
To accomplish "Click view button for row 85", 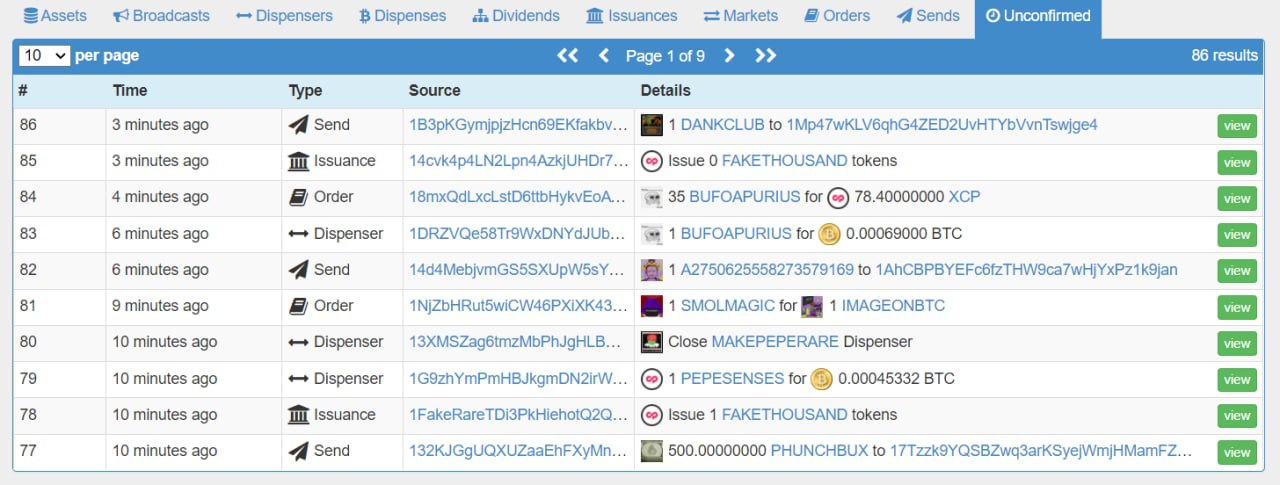I will (x=1237, y=162).
